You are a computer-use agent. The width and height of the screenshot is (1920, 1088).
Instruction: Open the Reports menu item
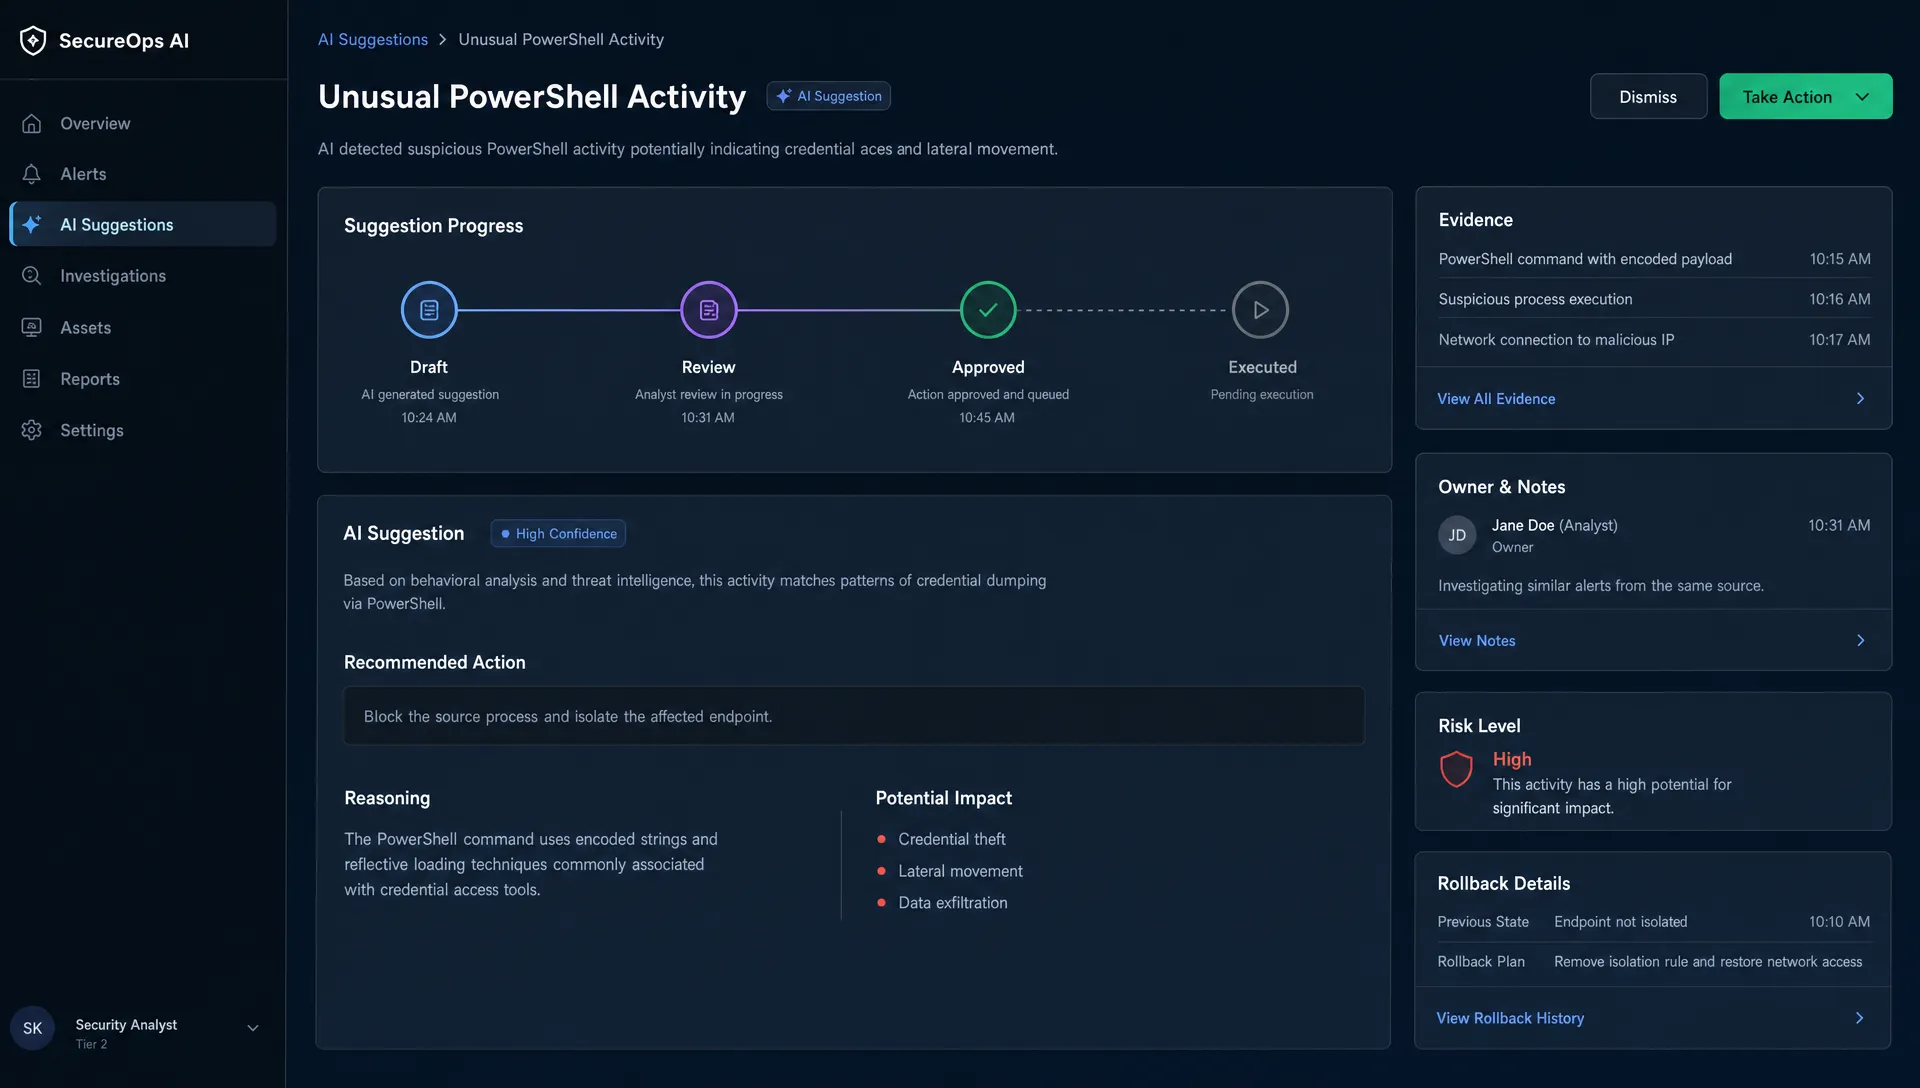143,379
